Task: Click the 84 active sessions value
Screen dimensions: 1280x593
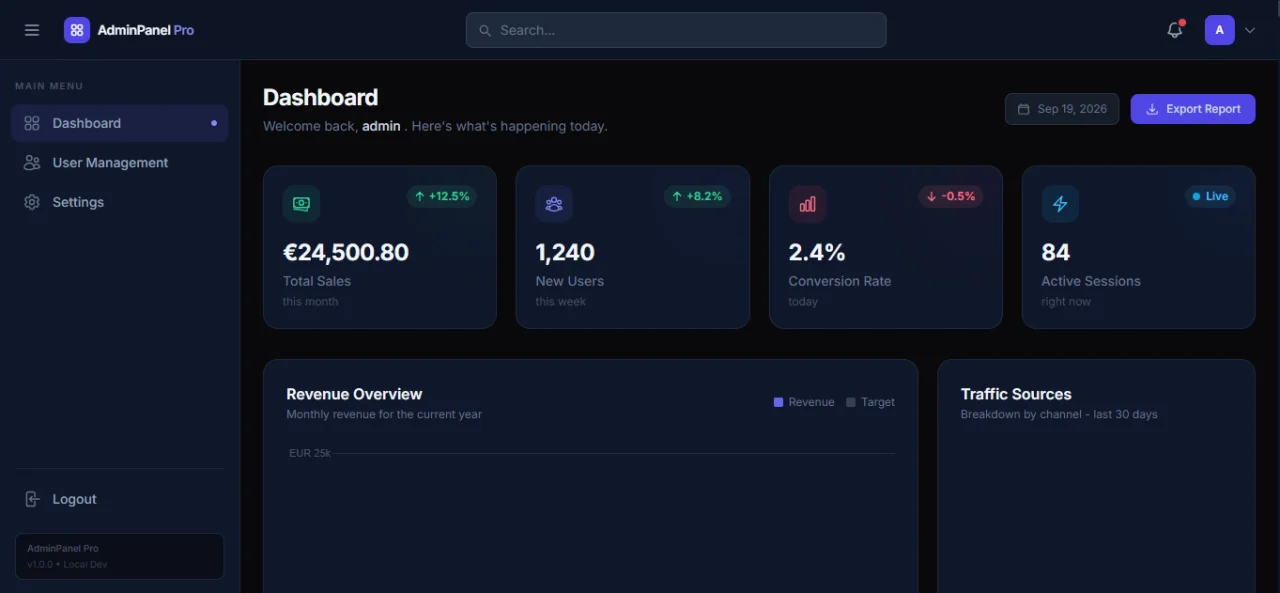Action: [x=1055, y=252]
